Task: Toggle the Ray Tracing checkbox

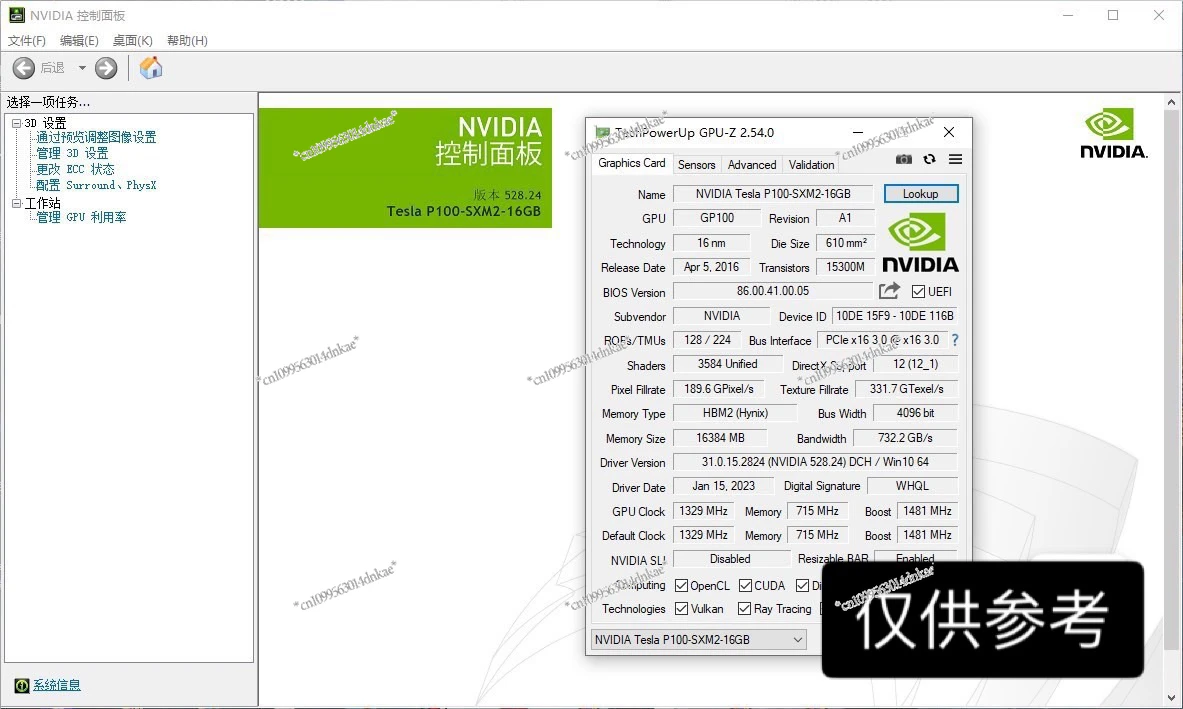Action: 745,609
